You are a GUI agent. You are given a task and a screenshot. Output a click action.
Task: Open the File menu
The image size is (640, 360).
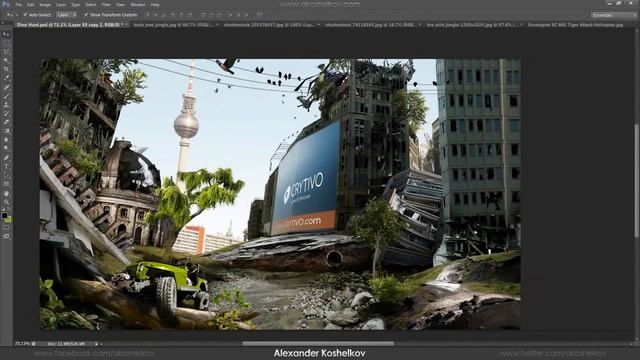point(18,4)
